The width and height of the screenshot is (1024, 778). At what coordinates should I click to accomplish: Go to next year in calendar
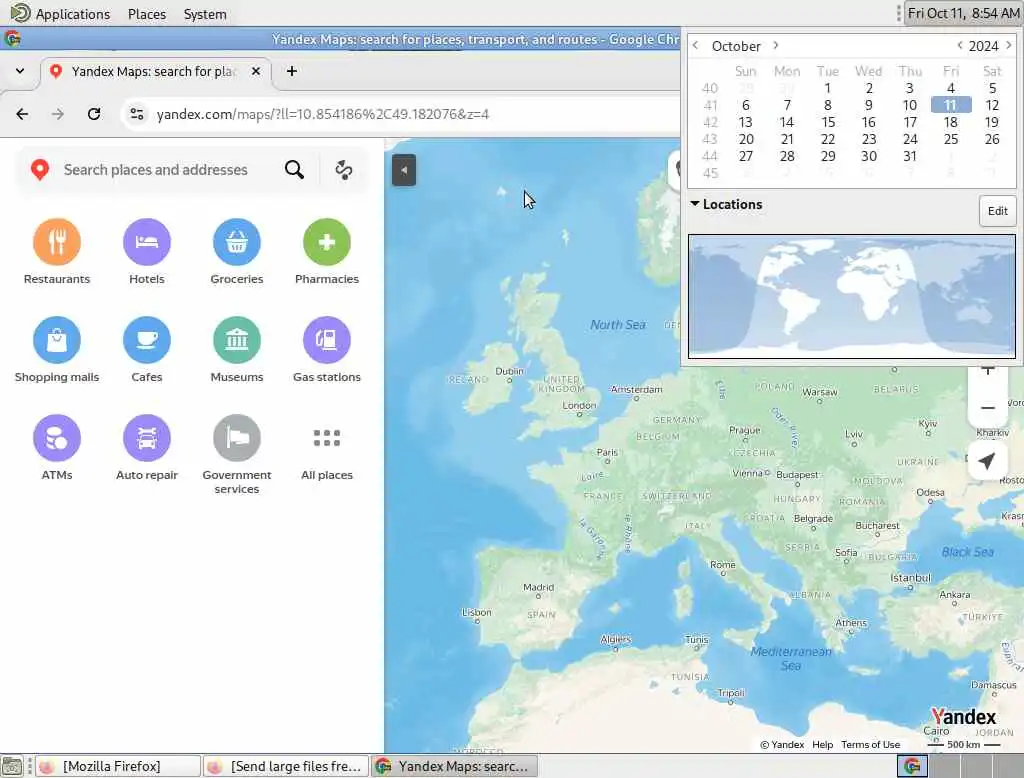pos(1009,46)
